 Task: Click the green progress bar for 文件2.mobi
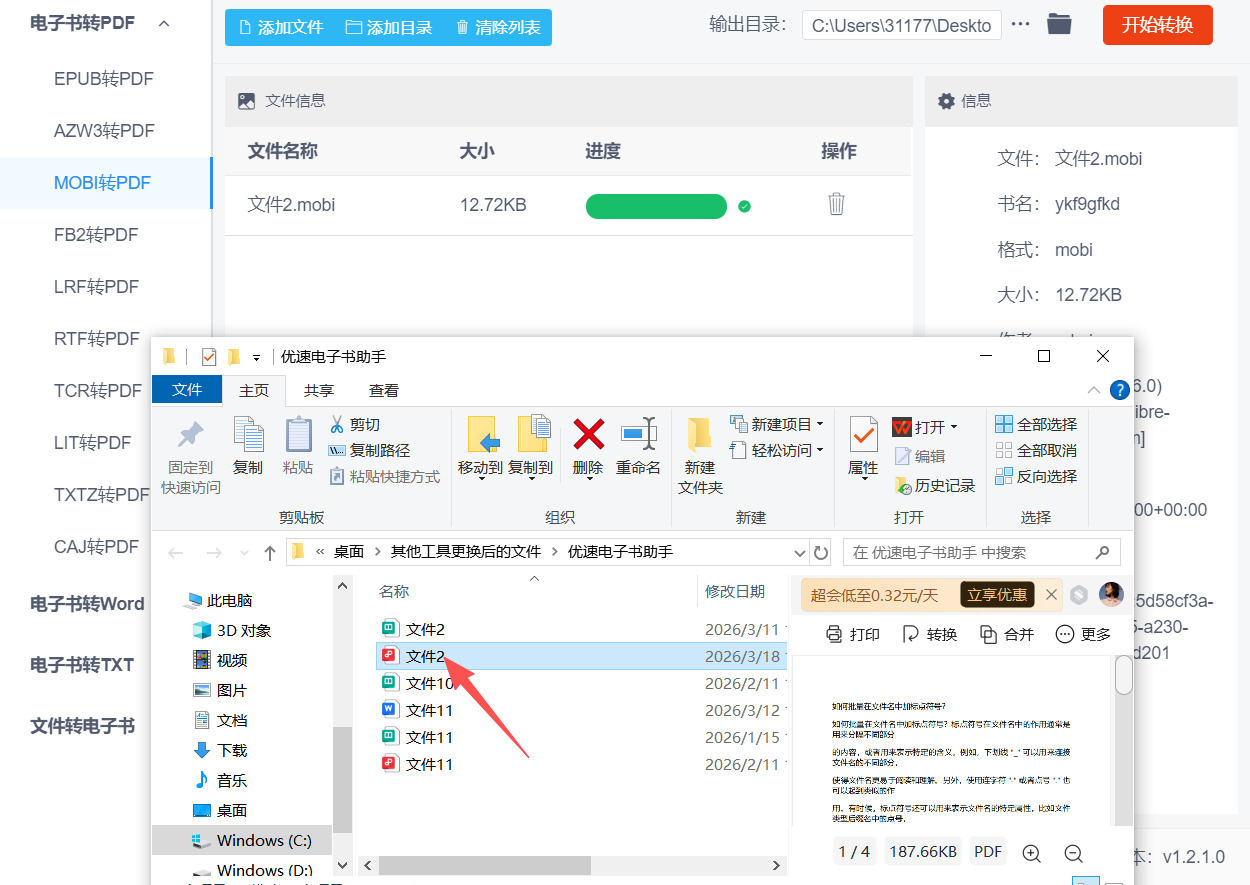656,206
